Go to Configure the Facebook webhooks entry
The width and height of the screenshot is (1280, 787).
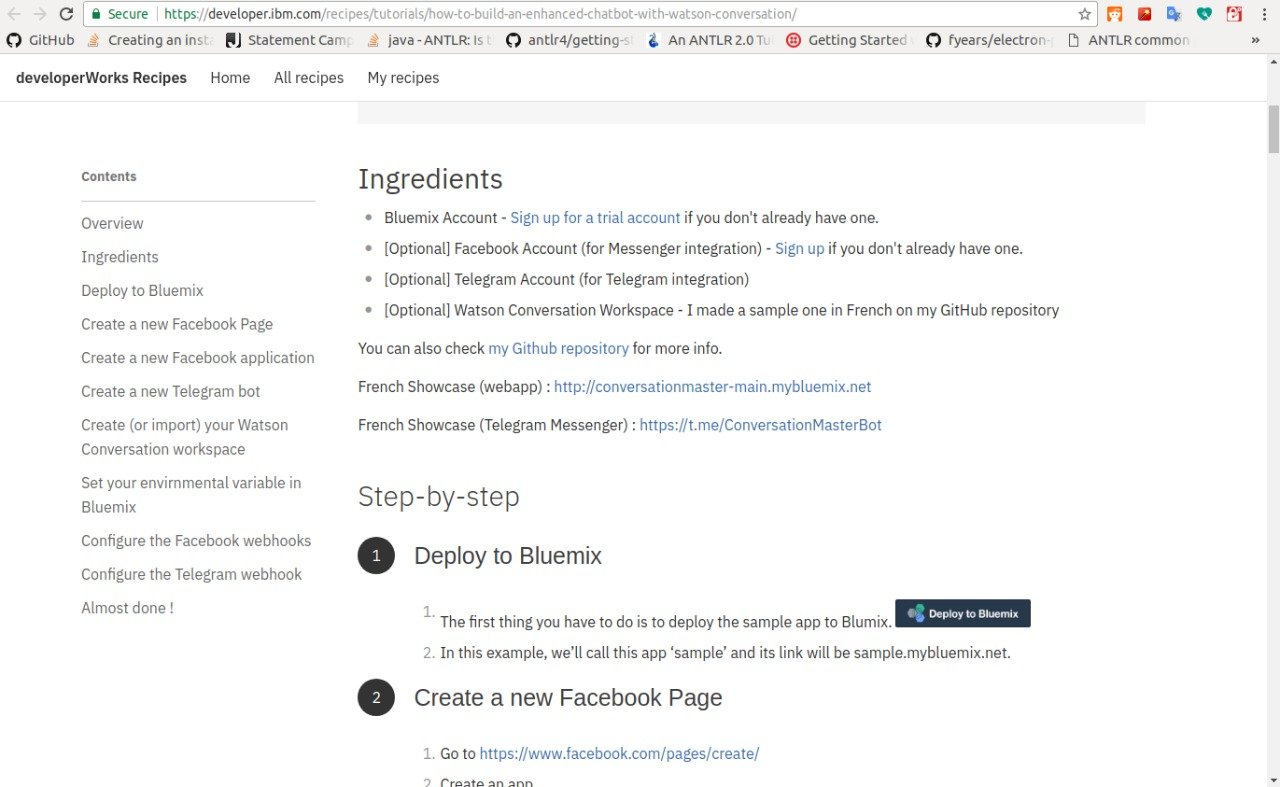(196, 541)
